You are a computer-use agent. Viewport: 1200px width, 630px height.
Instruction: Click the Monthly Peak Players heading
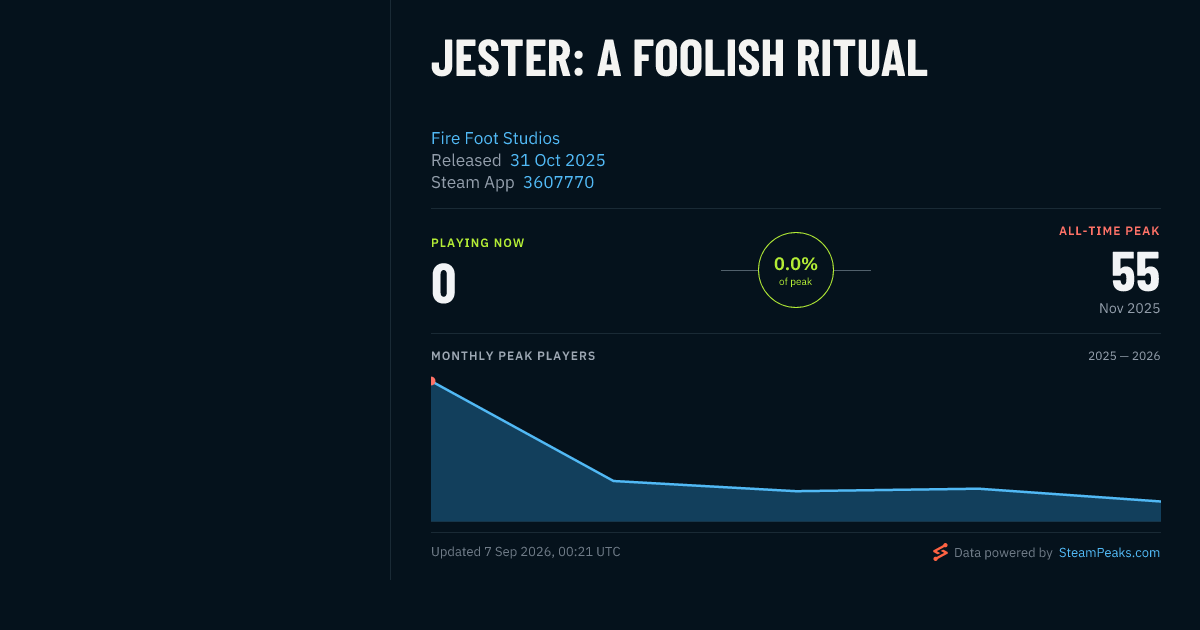click(x=513, y=356)
